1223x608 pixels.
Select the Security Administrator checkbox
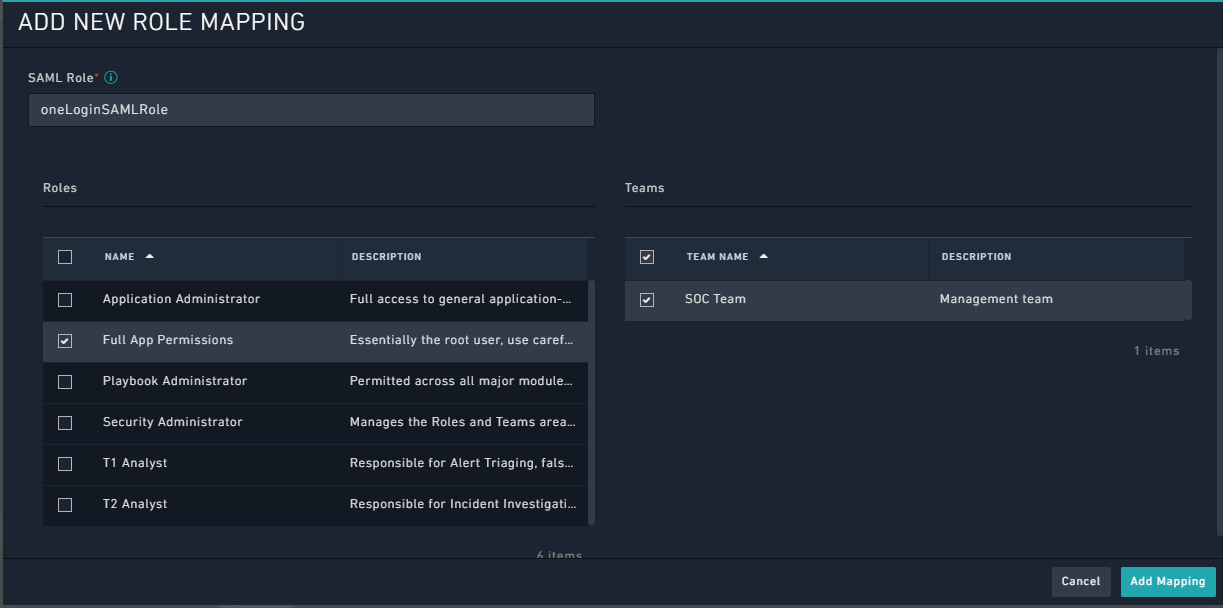pos(65,422)
